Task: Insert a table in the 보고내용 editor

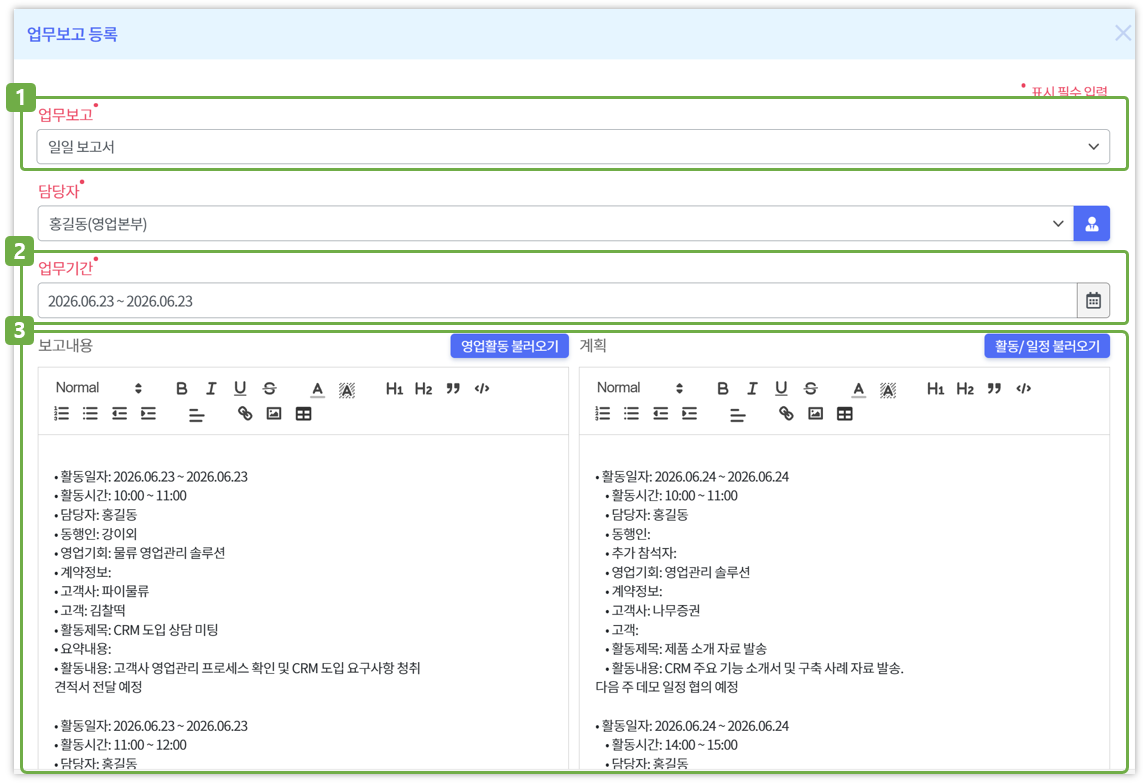Action: 304,414
